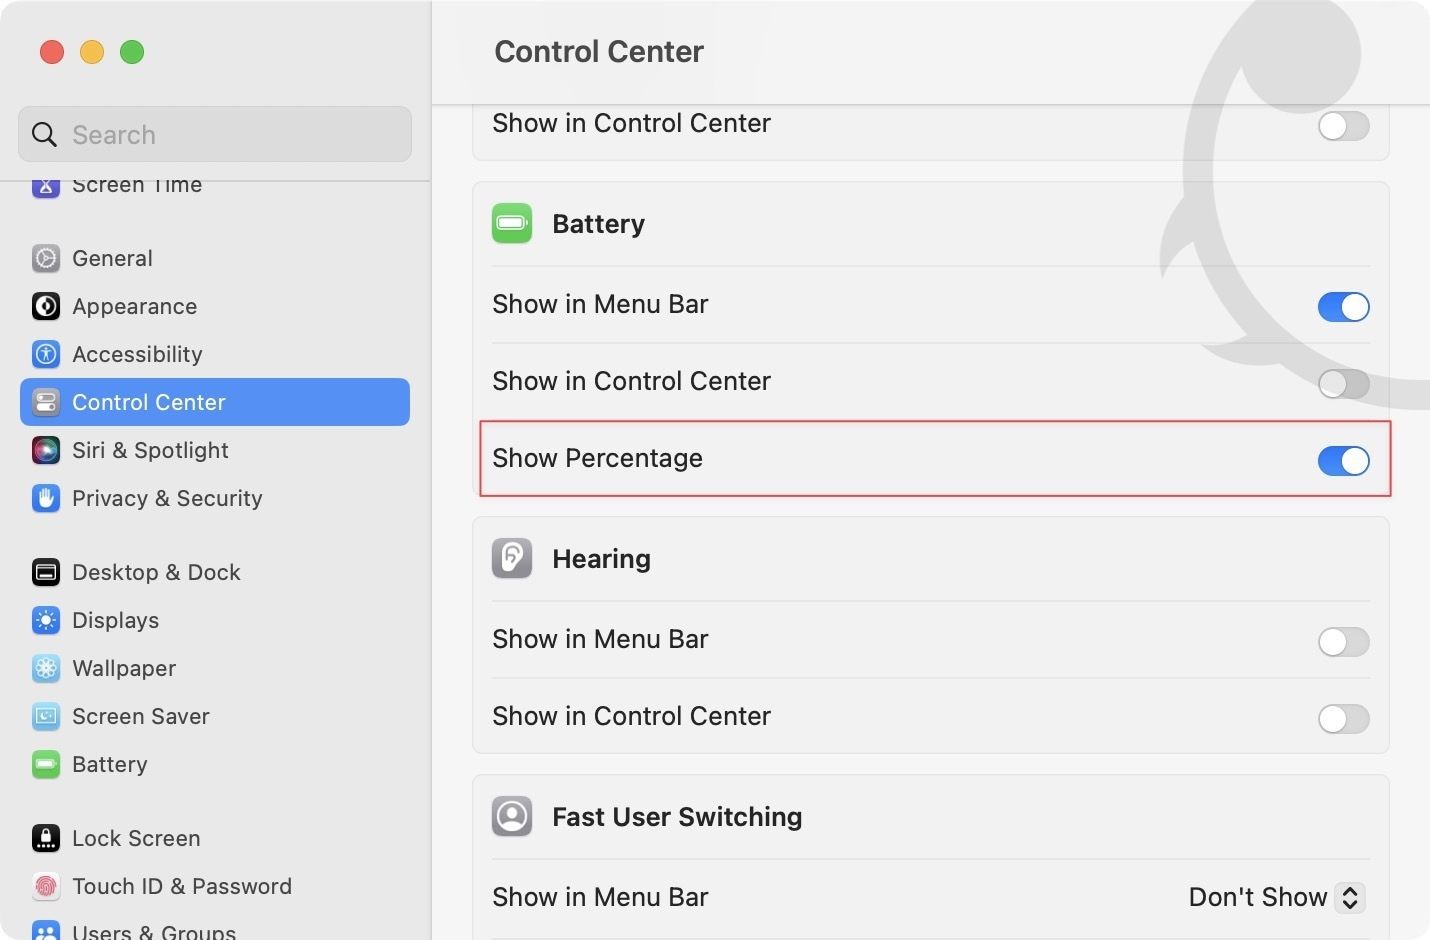The width and height of the screenshot is (1430, 940).
Task: Click the Appearance icon in sidebar
Action: click(46, 306)
